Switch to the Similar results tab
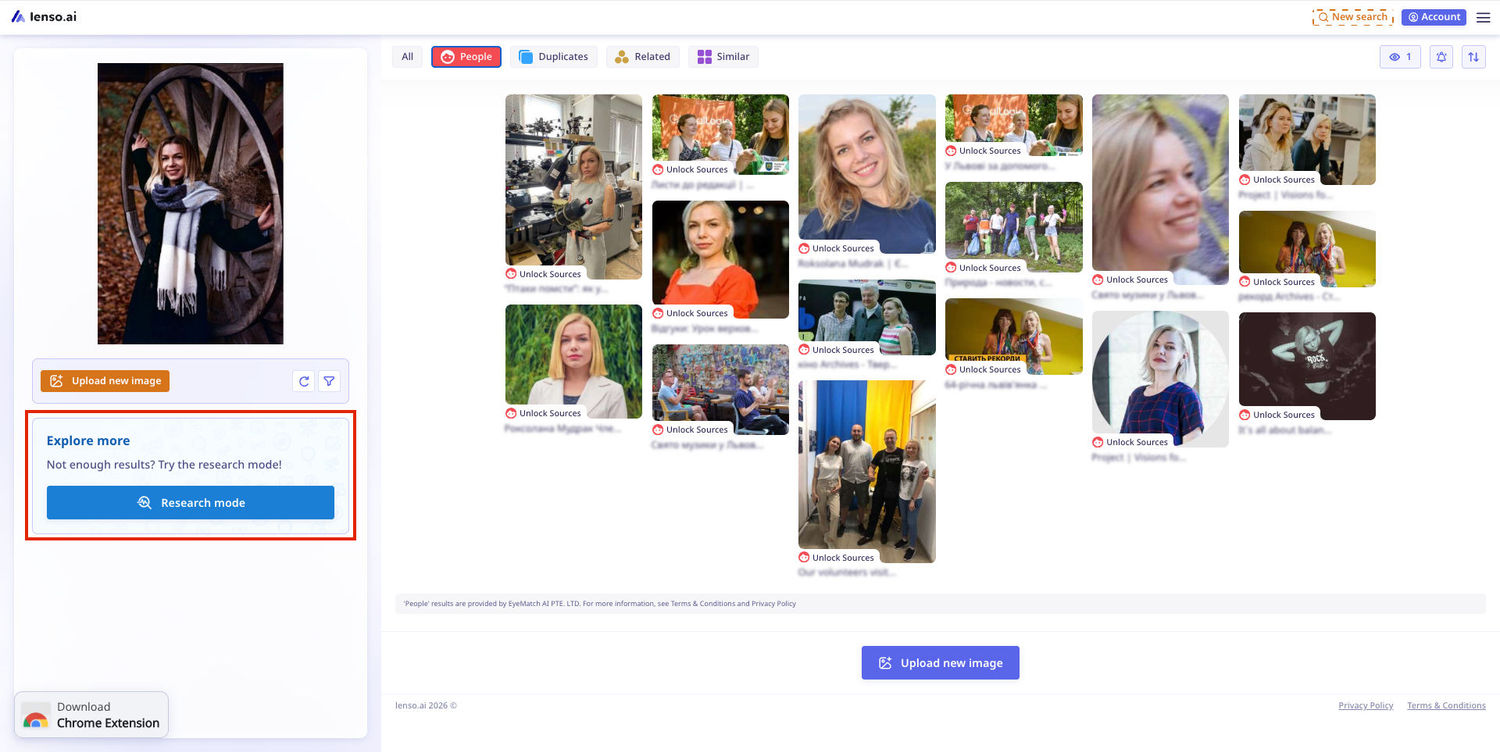 (x=722, y=56)
